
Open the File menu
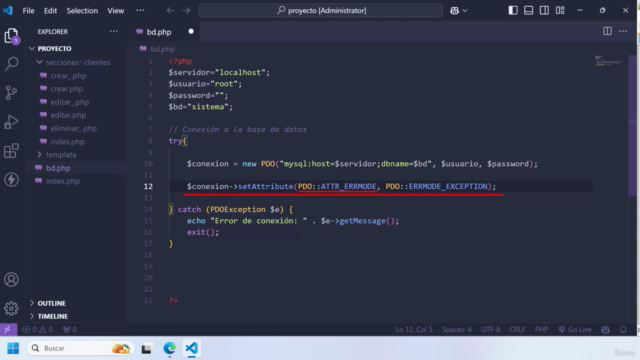[x=28, y=11]
